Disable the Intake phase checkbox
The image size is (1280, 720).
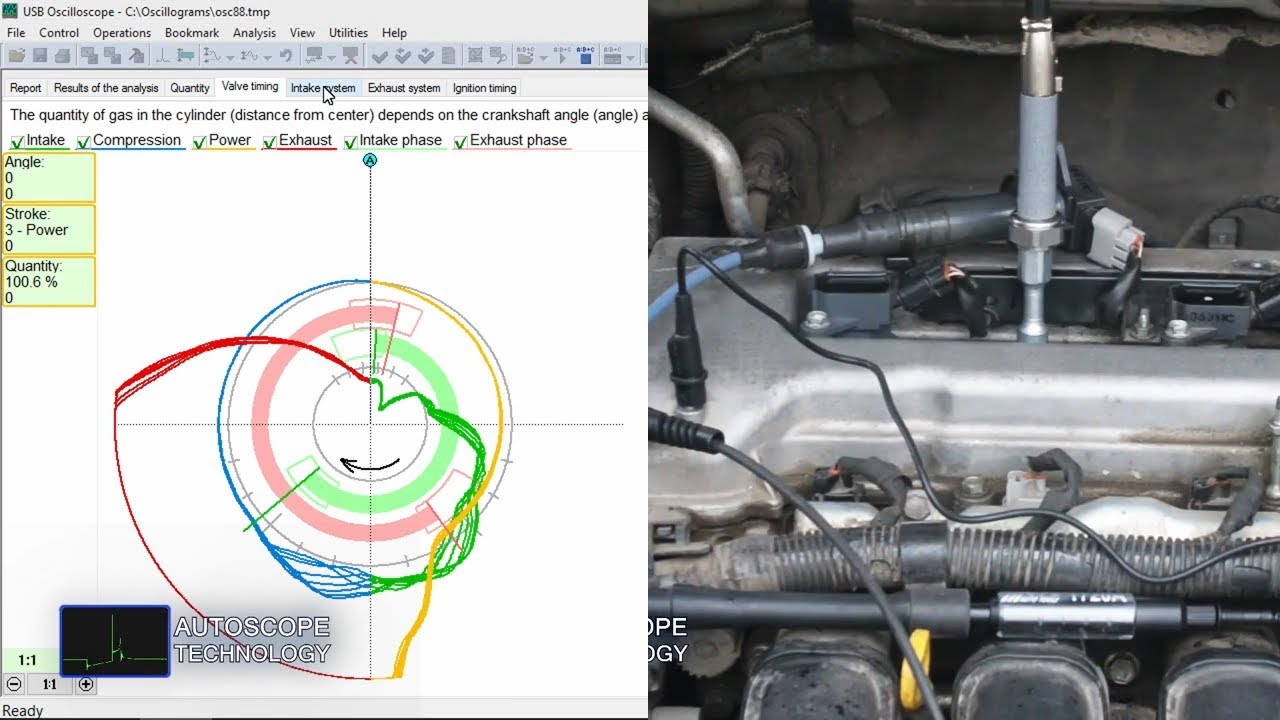(x=350, y=142)
